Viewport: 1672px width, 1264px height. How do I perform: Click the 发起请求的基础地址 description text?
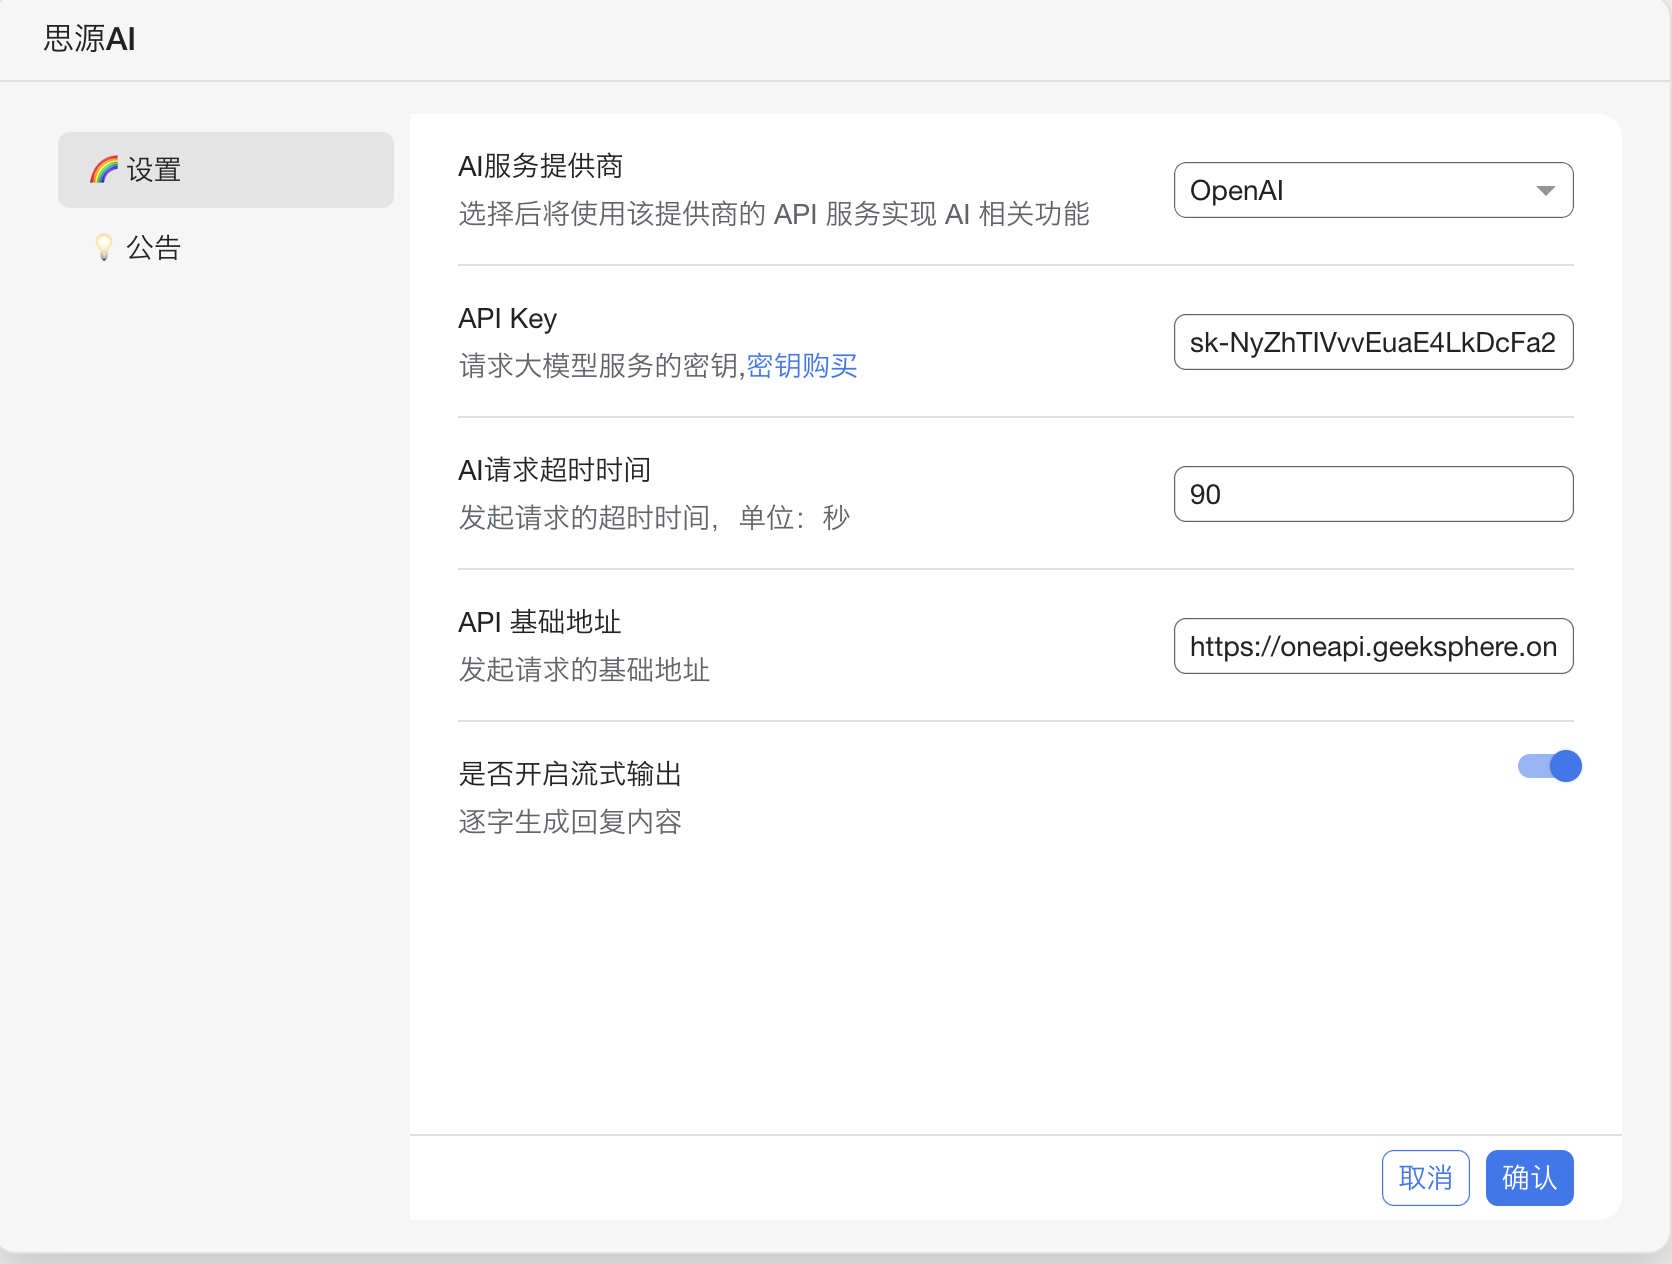[584, 670]
